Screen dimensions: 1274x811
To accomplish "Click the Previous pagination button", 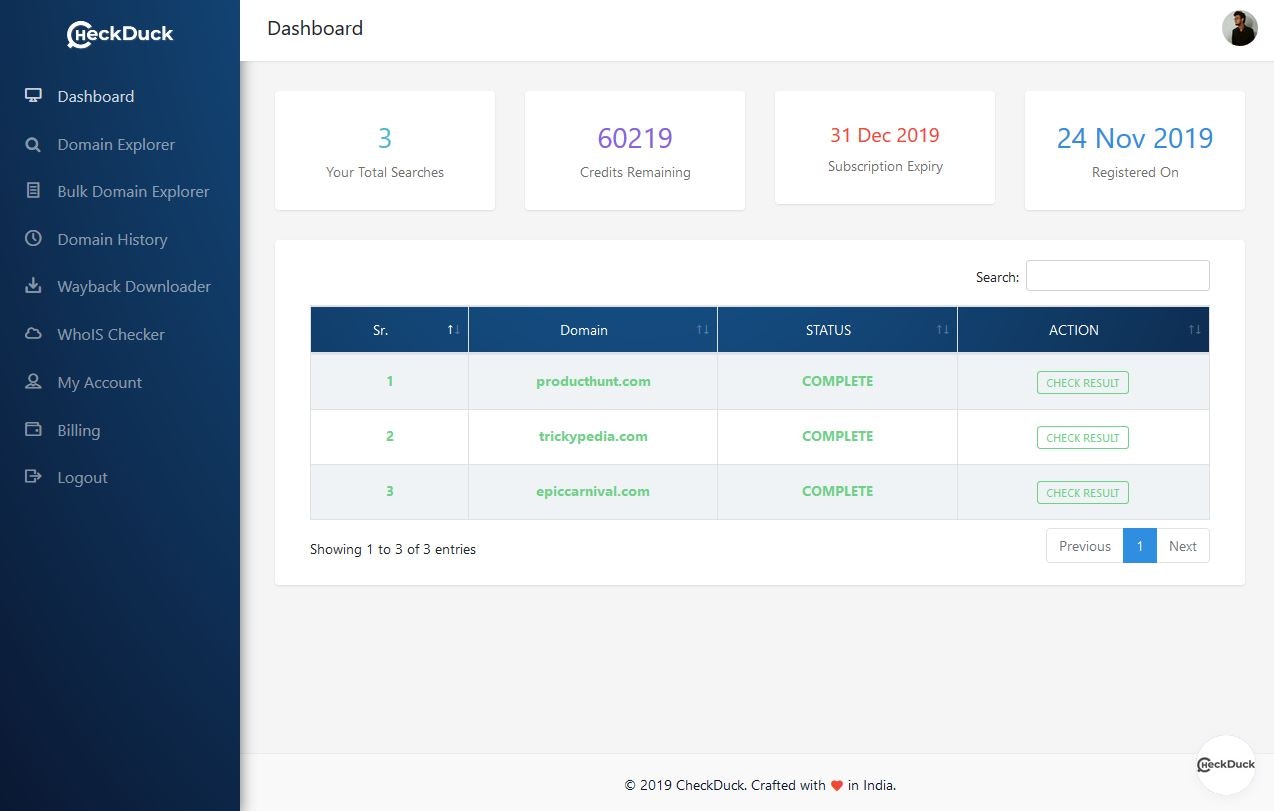I will point(1085,546).
